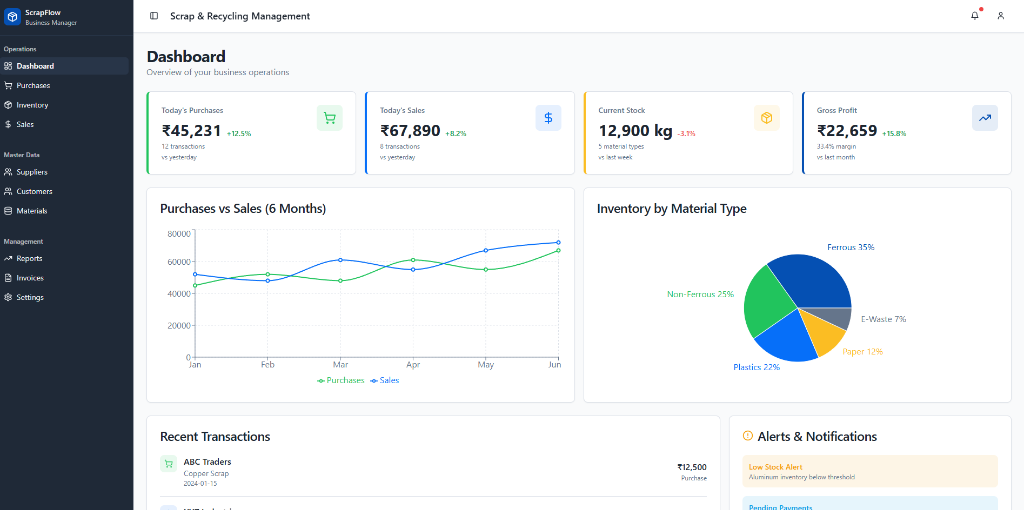This screenshot has width=1024, height=510.
Task: Click the blue dollar icon on Today's Sales card
Action: tap(549, 118)
